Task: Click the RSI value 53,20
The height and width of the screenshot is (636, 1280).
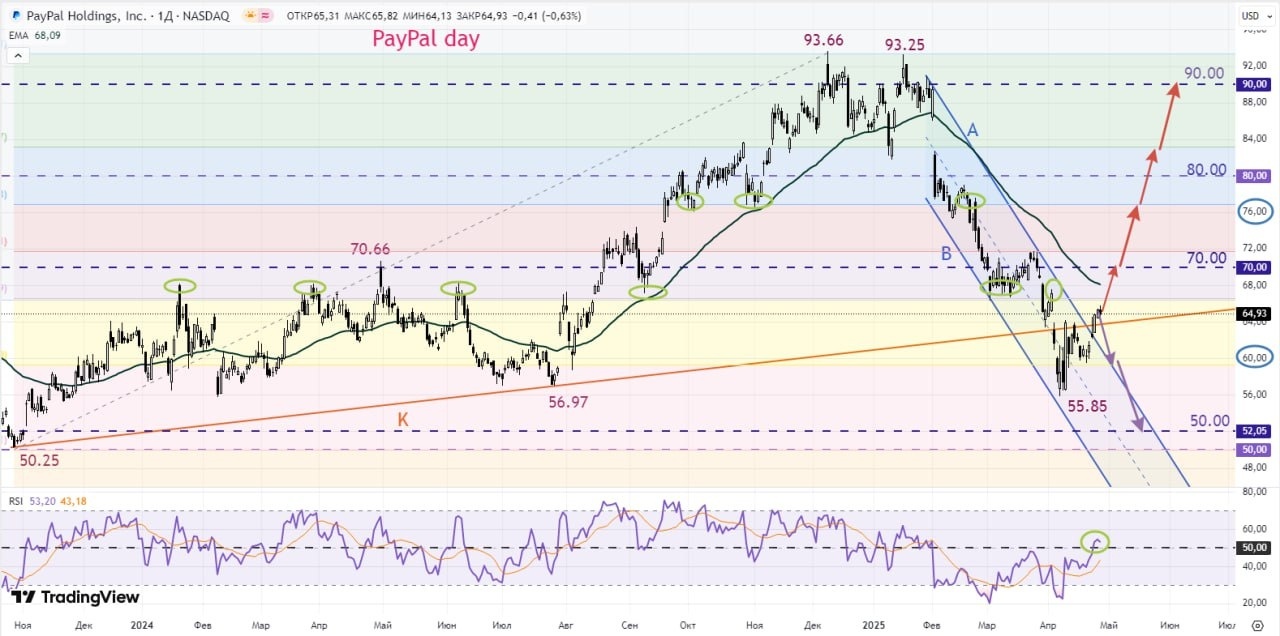Action: (x=42, y=501)
